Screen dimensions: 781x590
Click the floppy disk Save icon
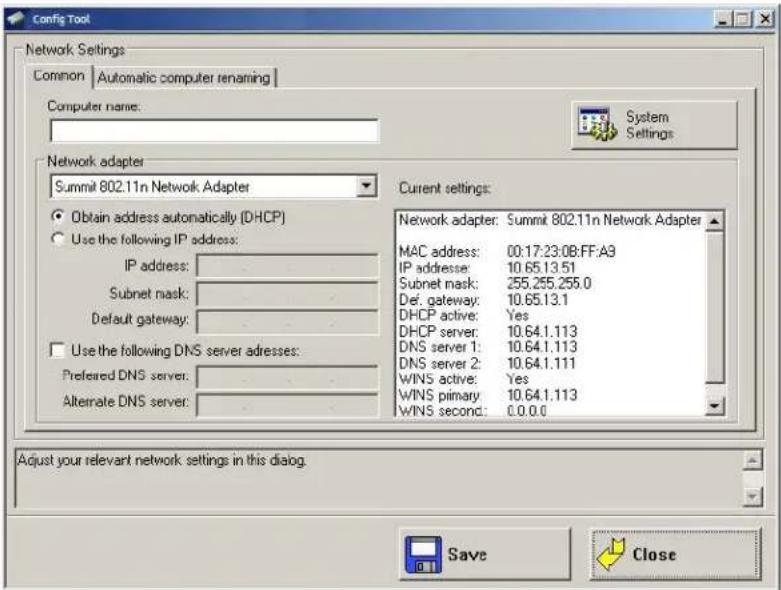[423, 554]
